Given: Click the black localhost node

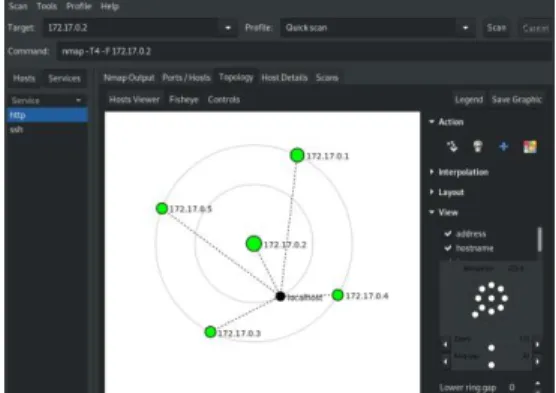Looking at the screenshot, I should pyautogui.click(x=280, y=296).
